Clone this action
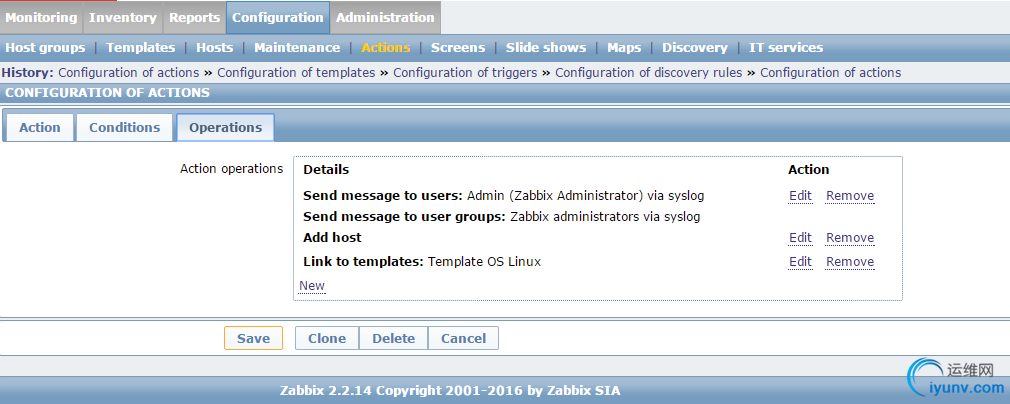Image resolution: width=1010 pixels, height=404 pixels. 327,338
